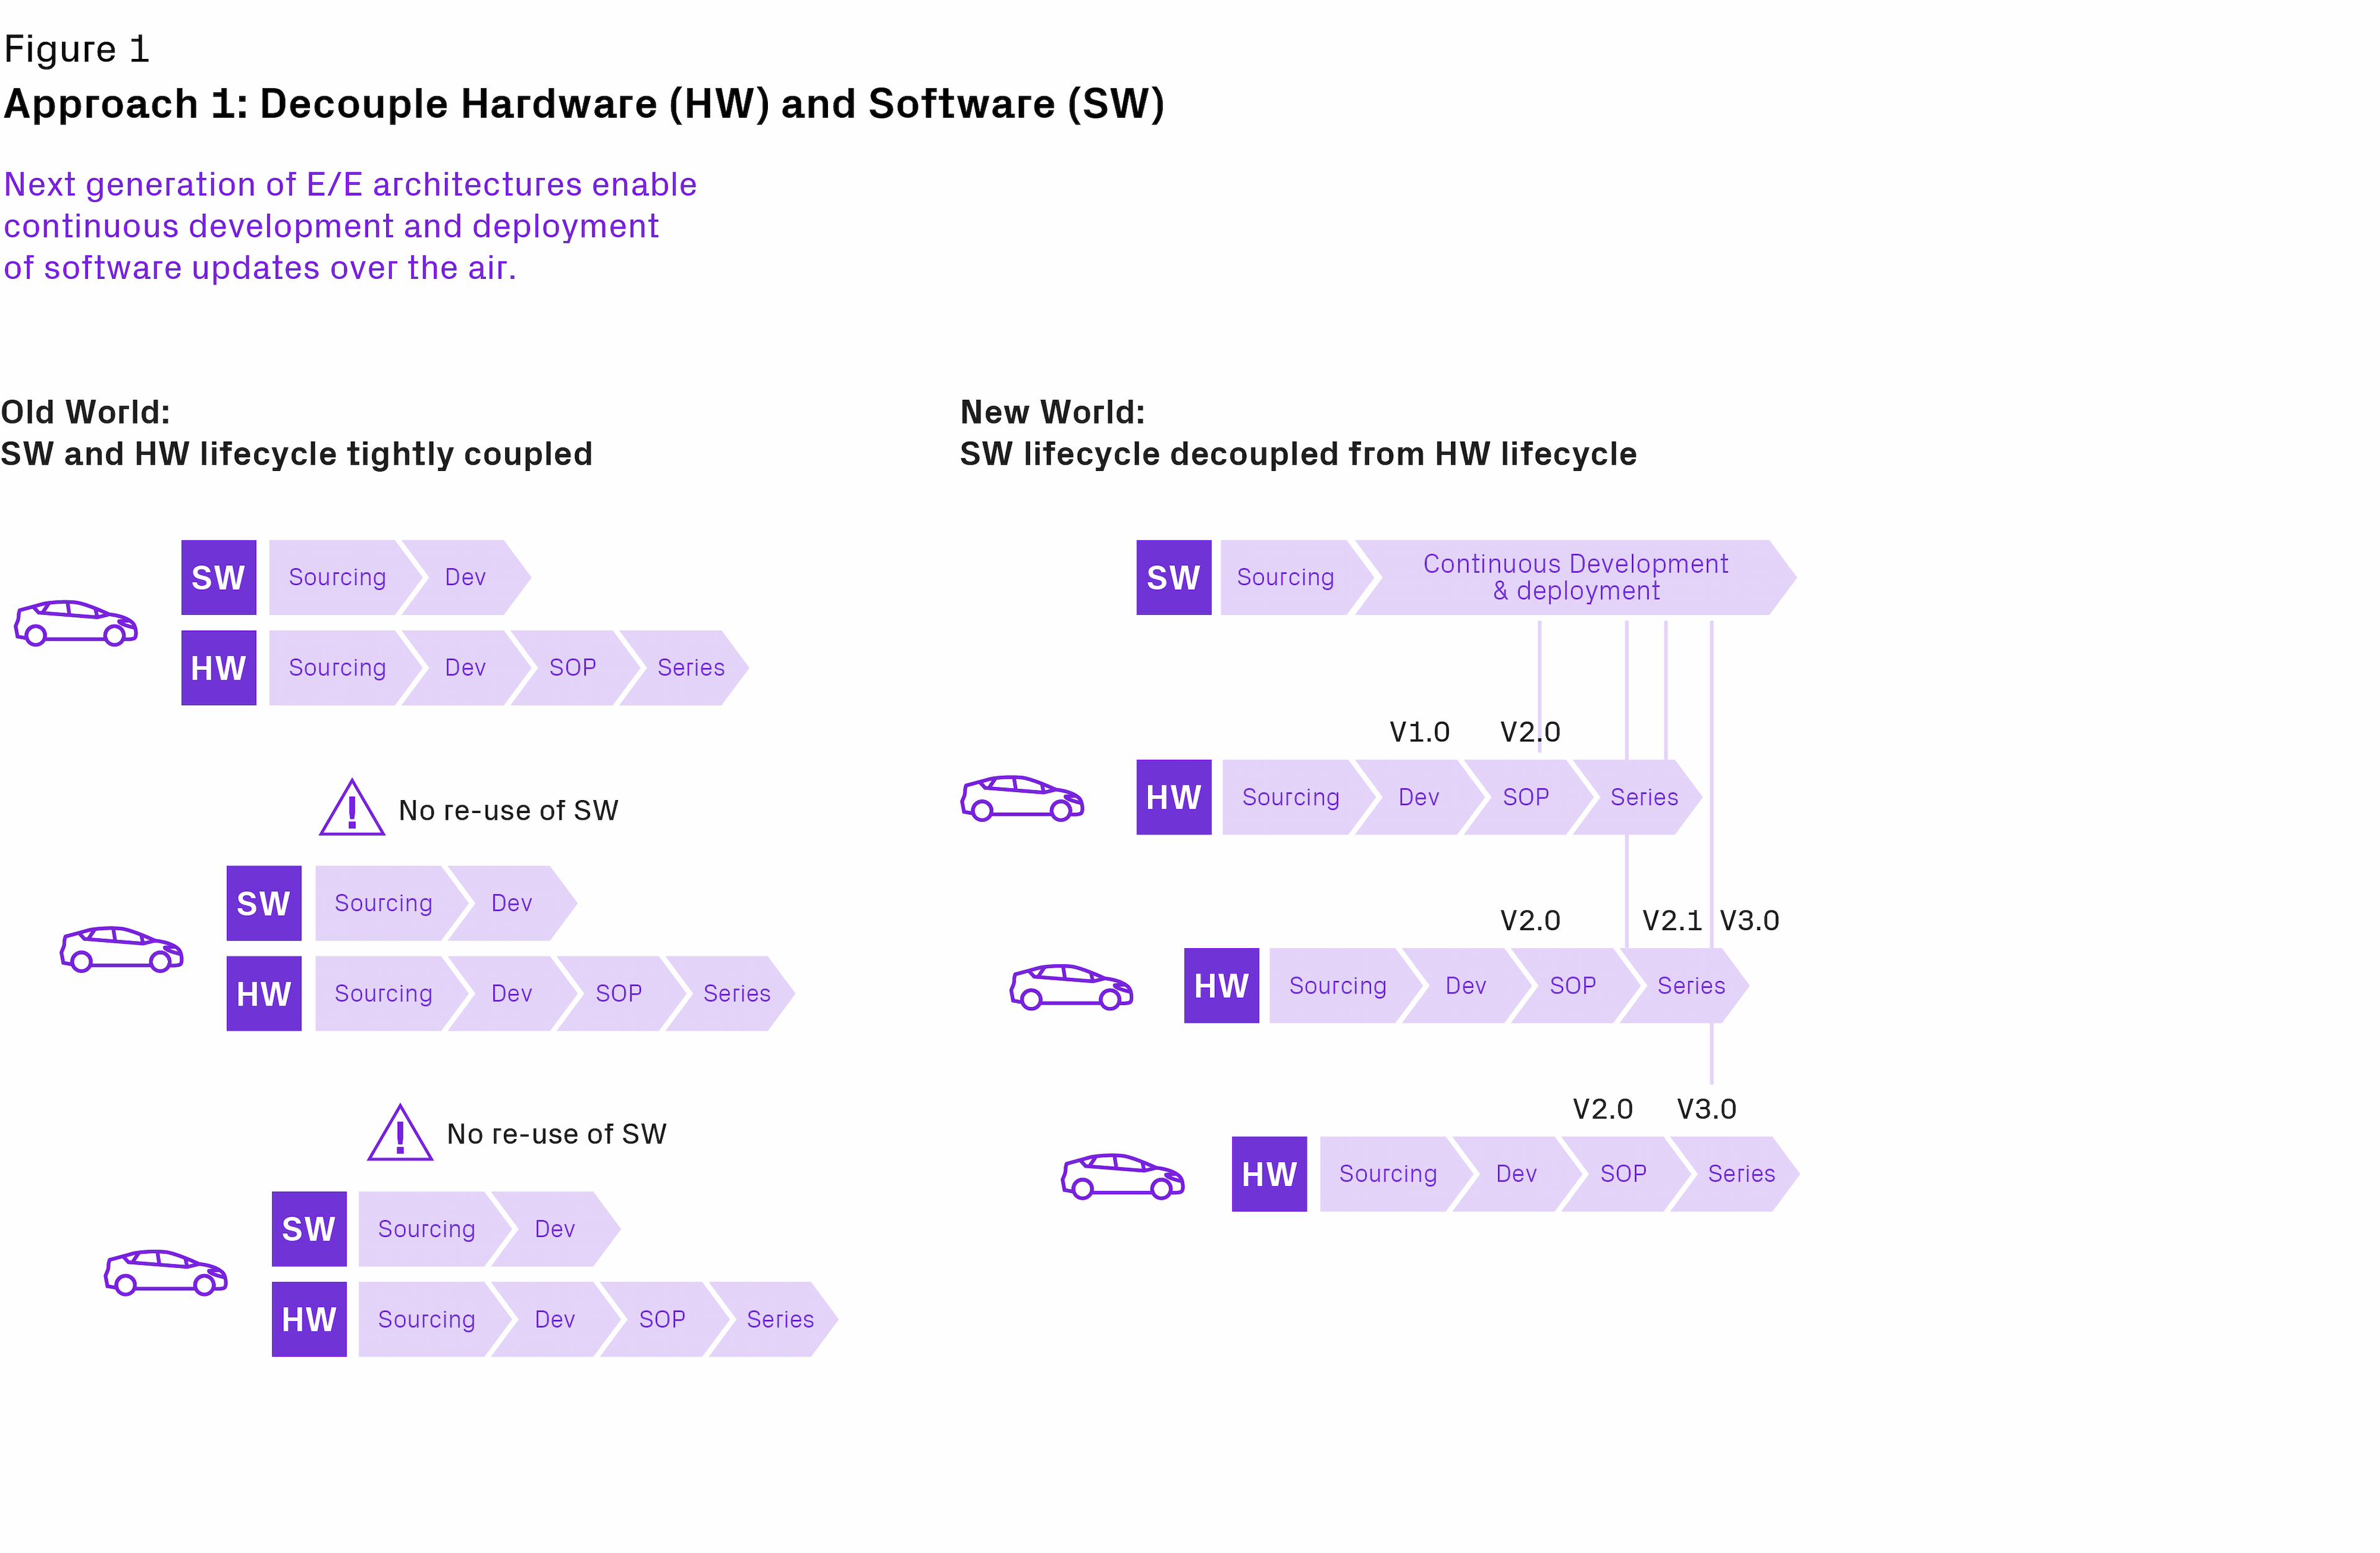The width and height of the screenshot is (2380, 1553).
Task: Select the car icon beside the middle Old World rows
Action: pos(122,949)
